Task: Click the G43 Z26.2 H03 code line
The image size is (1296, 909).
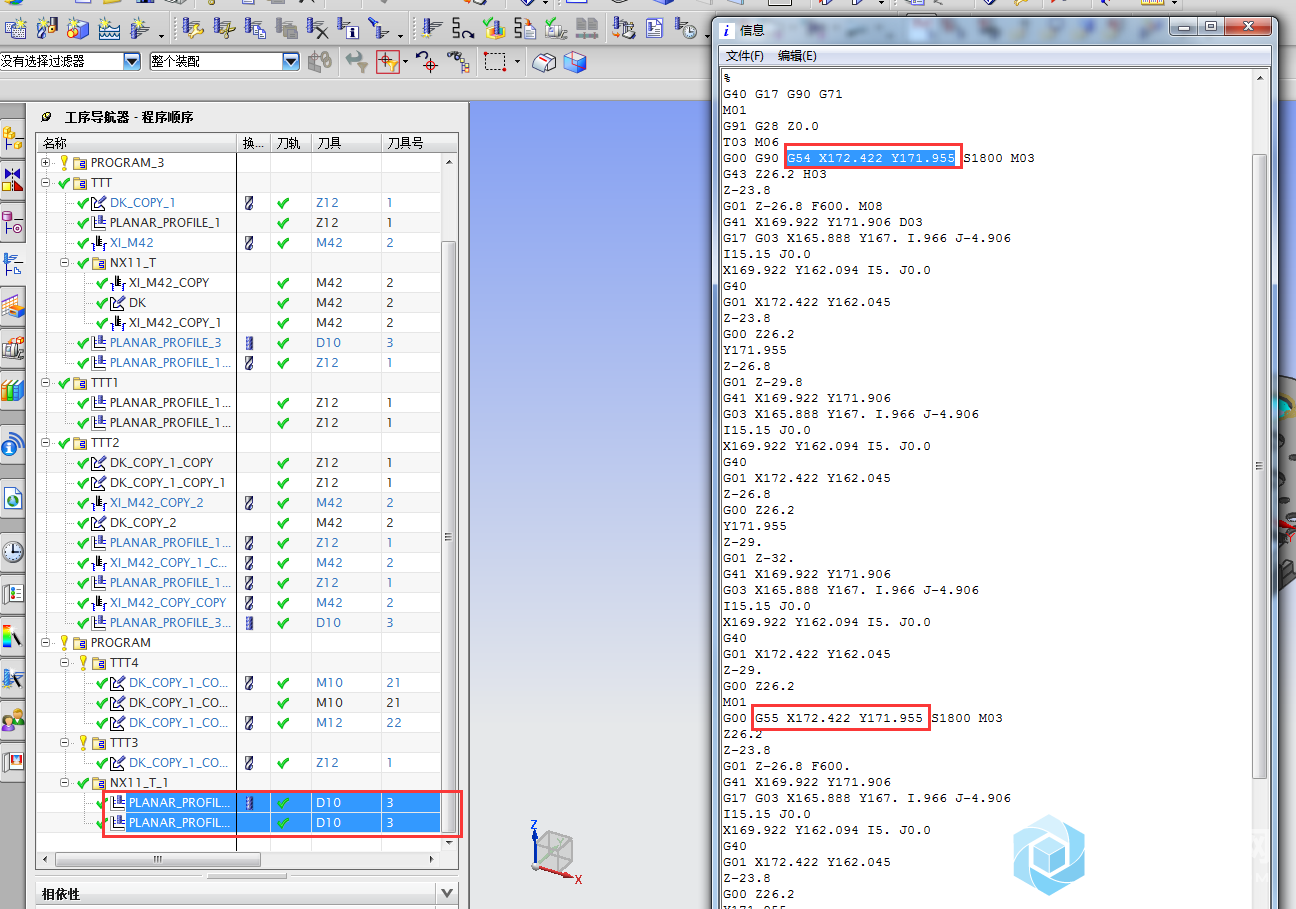Action: [773, 174]
